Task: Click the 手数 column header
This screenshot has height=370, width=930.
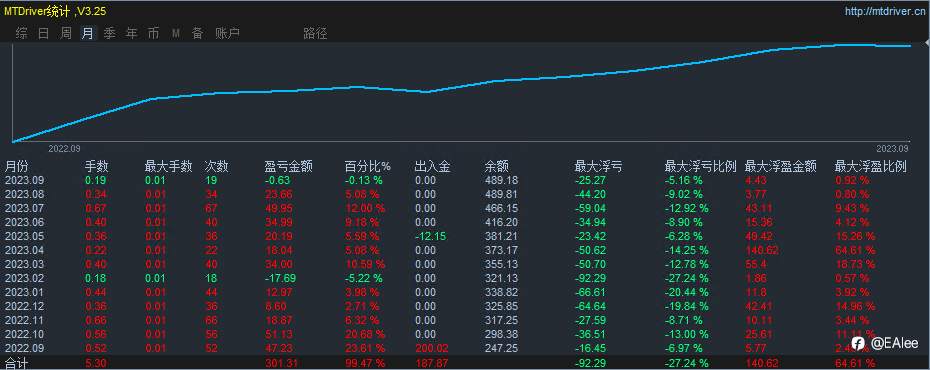Action: (x=97, y=167)
